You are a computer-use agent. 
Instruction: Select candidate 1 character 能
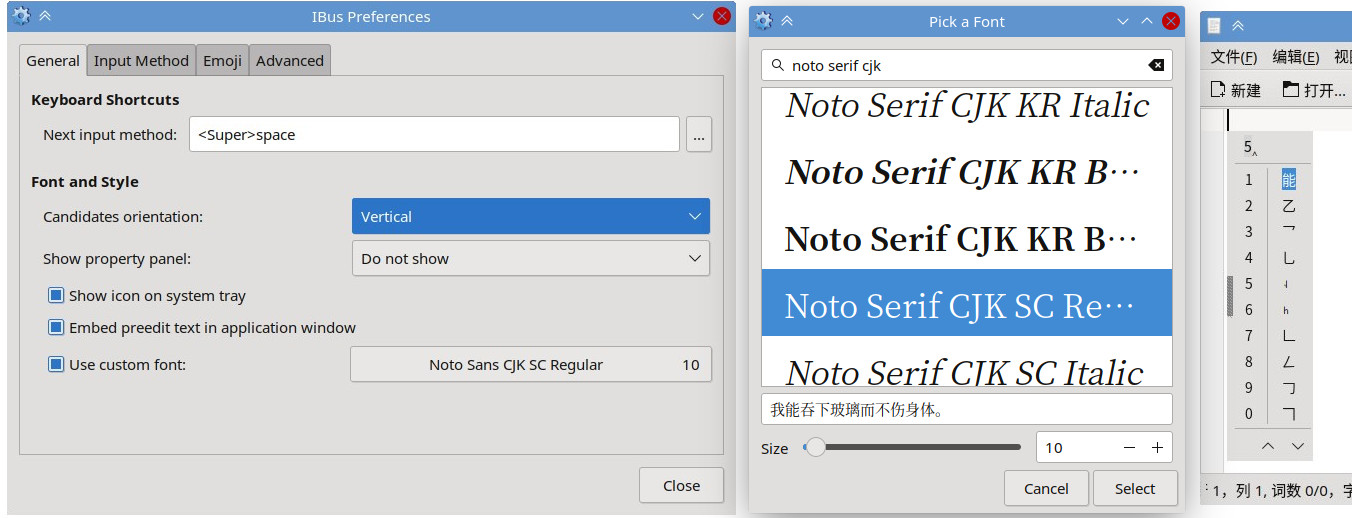click(1288, 180)
